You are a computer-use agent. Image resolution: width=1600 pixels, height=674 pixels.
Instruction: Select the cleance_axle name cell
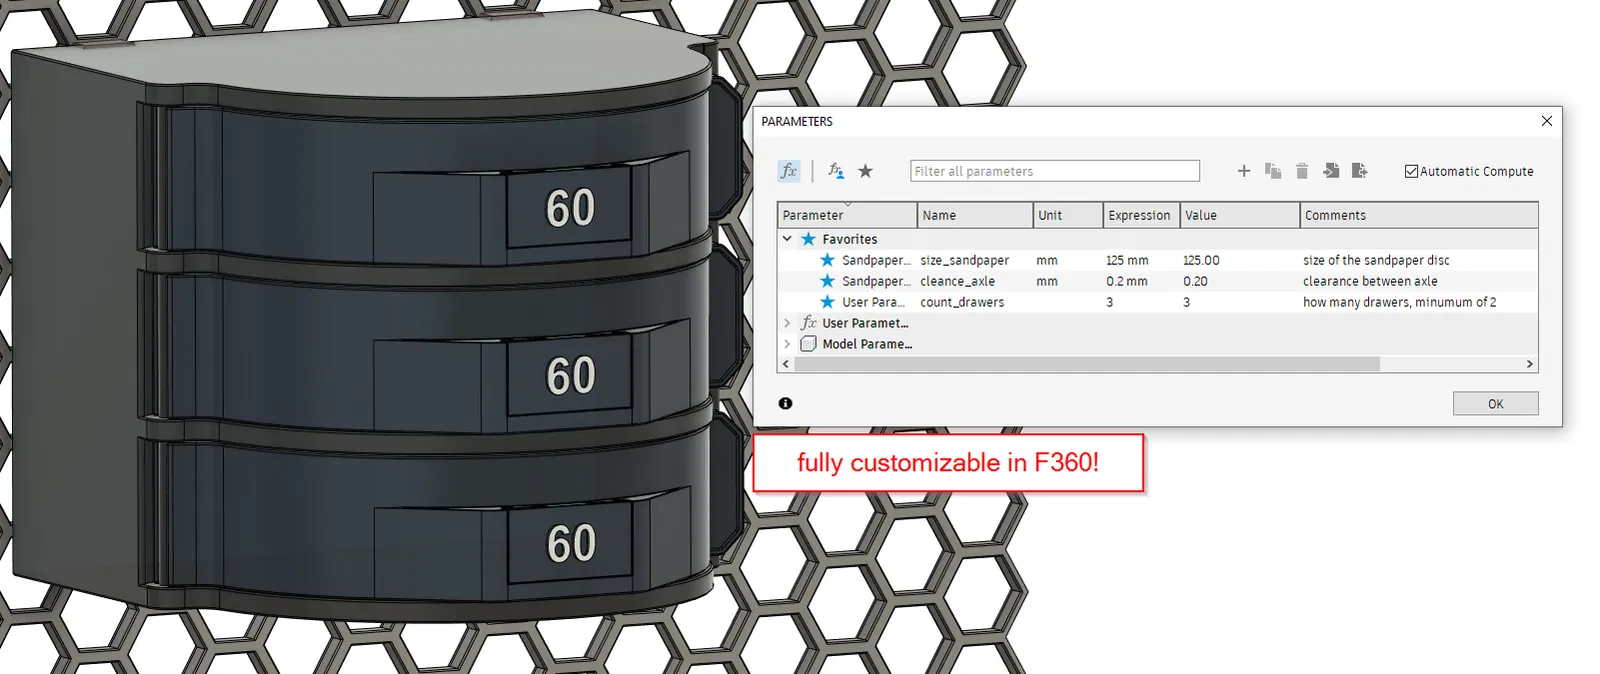(957, 281)
